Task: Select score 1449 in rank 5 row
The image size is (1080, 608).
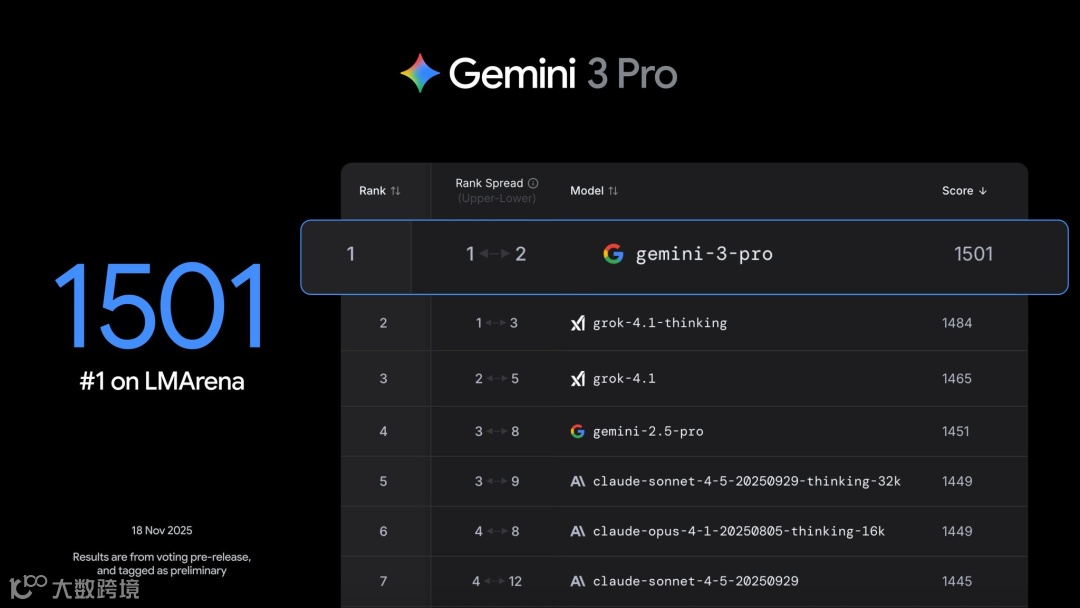Action: (x=957, y=481)
